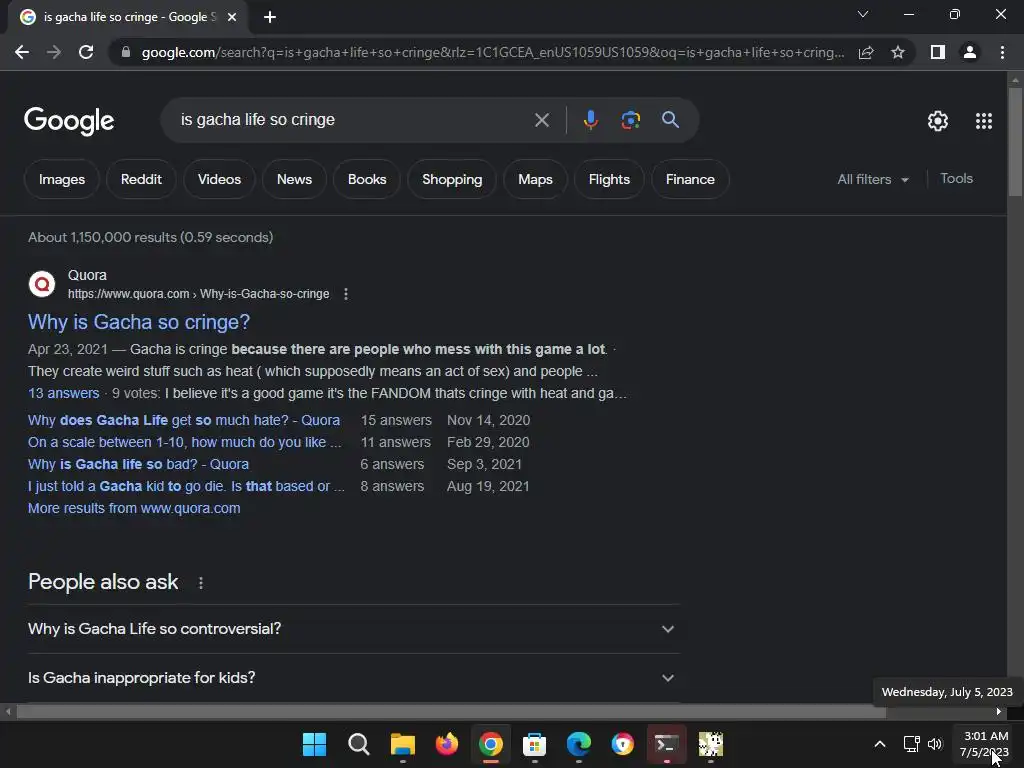
Task: Open search Tools options
Action: tap(956, 178)
